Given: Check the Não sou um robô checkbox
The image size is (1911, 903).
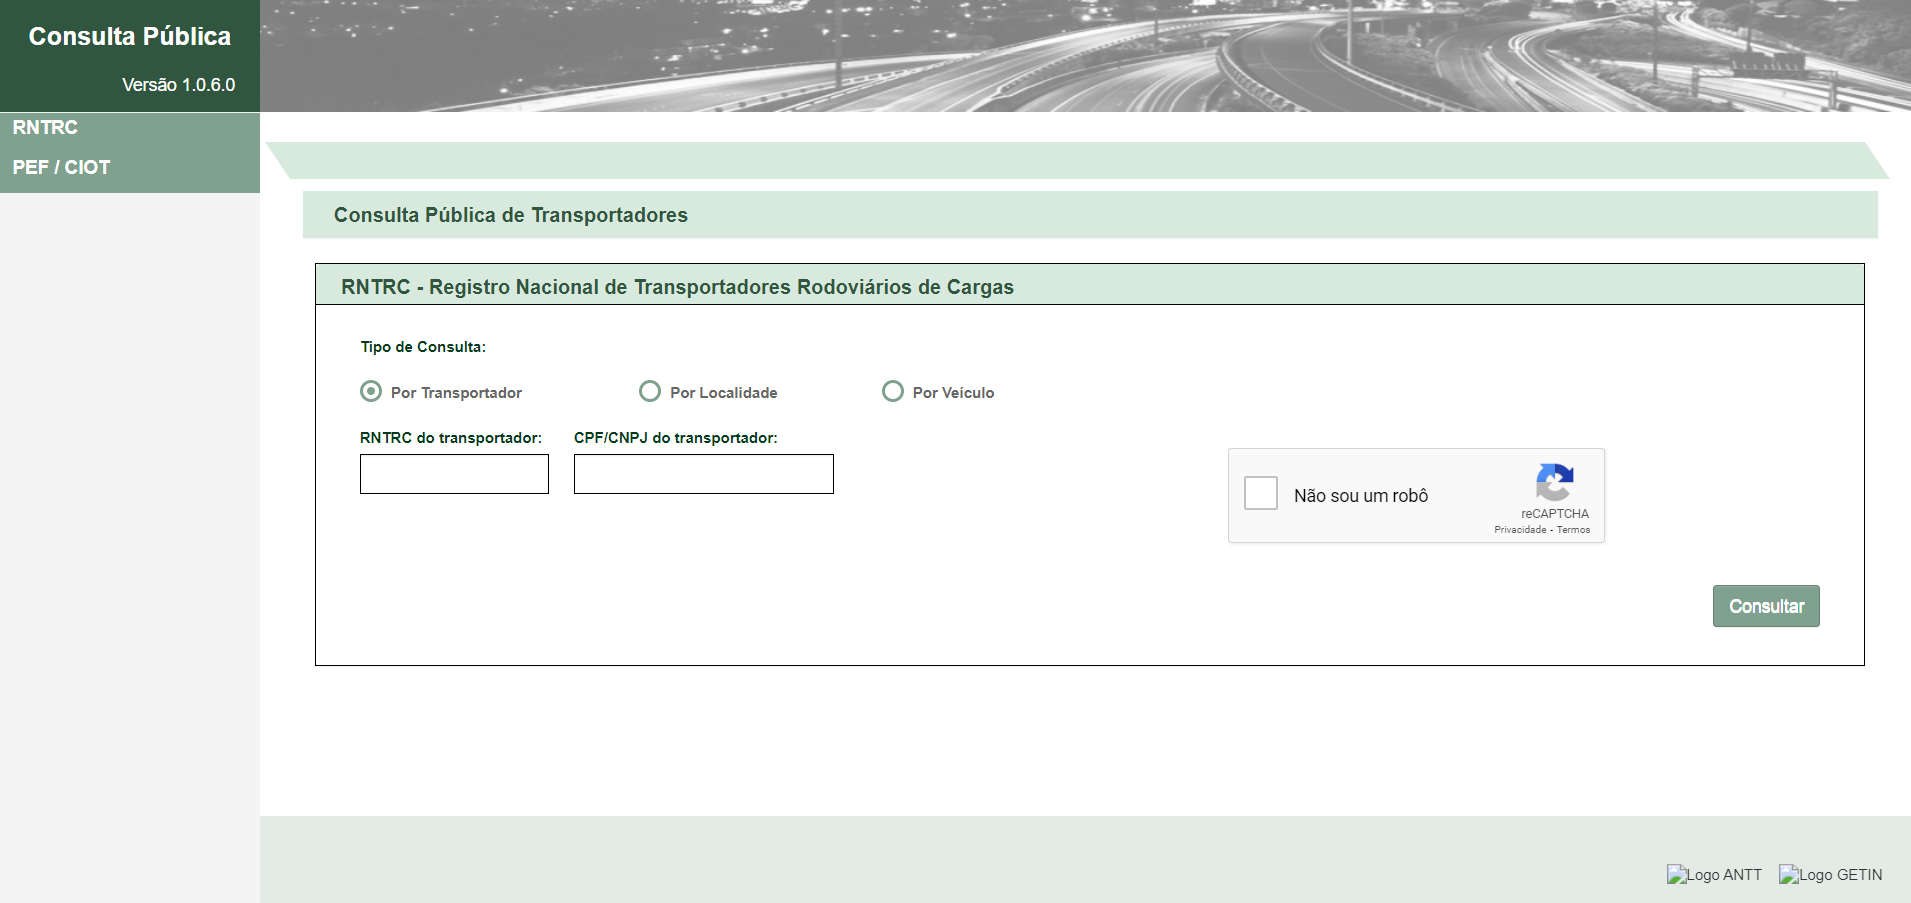Looking at the screenshot, I should (1261, 494).
